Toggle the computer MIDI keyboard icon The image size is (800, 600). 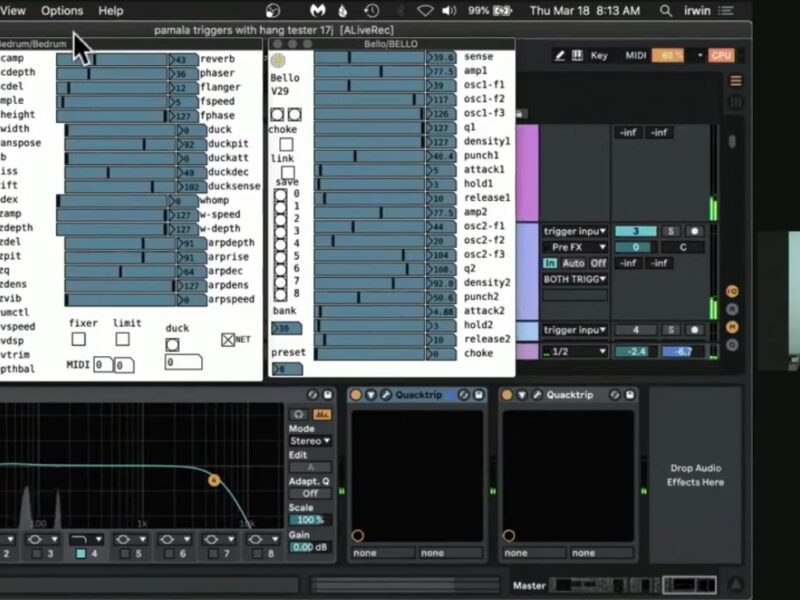click(x=577, y=56)
